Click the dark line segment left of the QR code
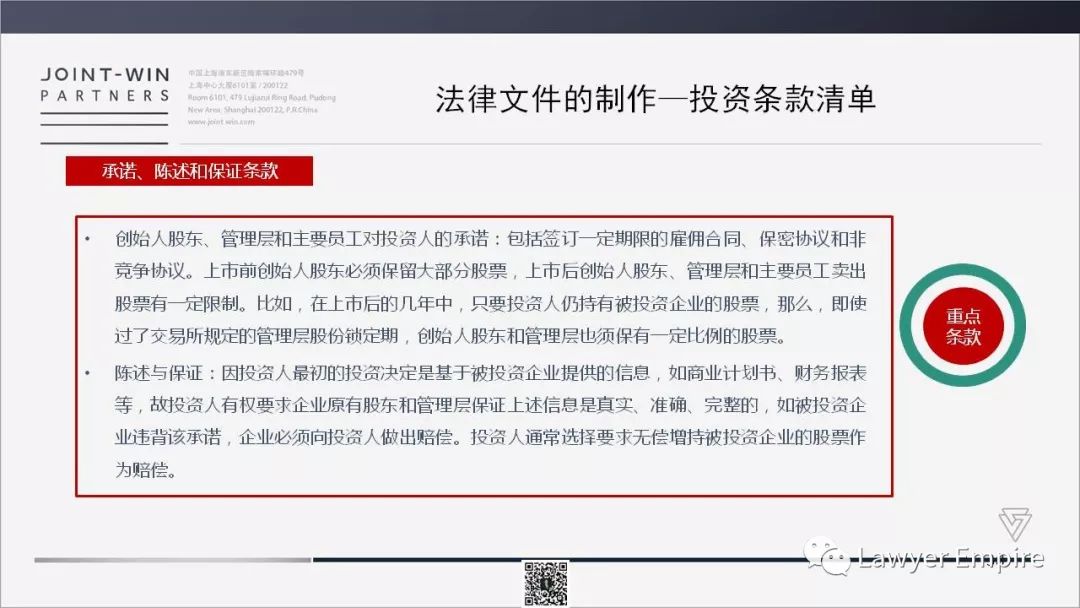1080x608 pixels. (x=418, y=559)
